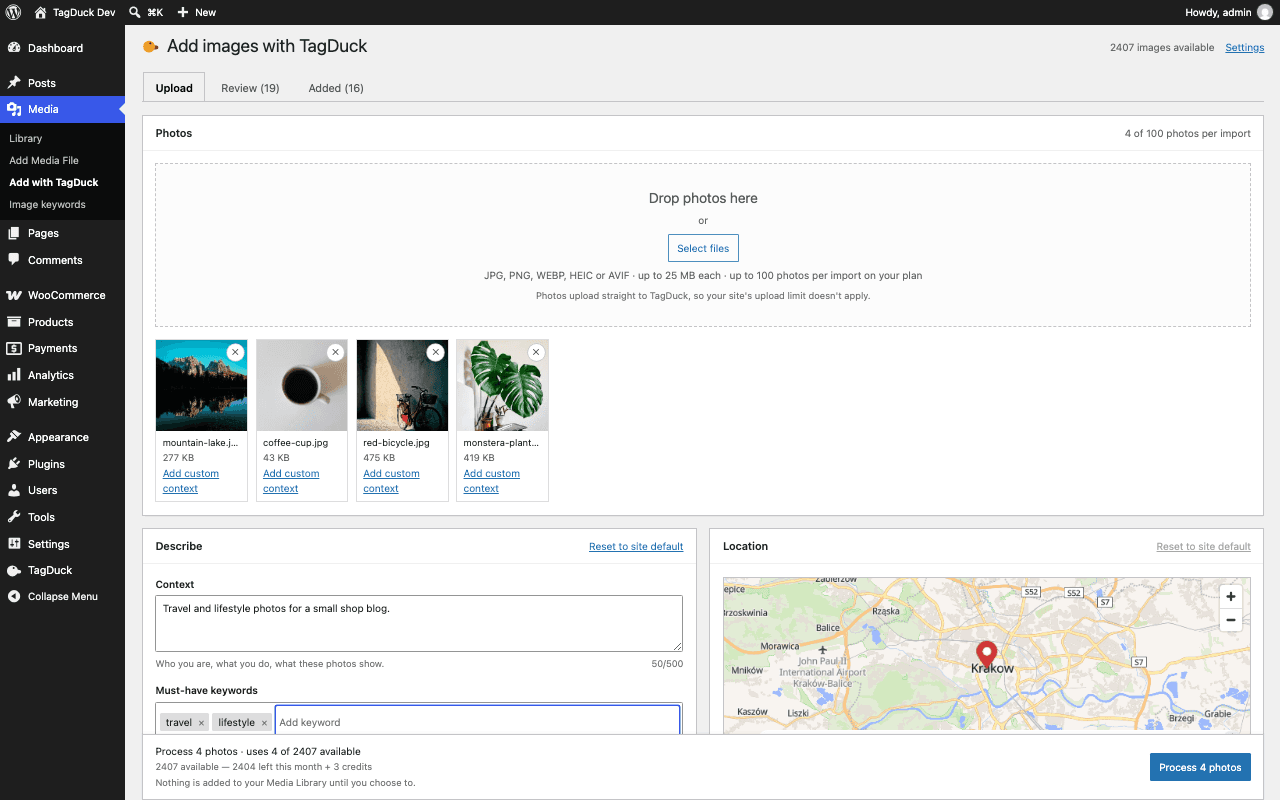
Task: Click the '4 of 100 photos per import' text
Action: tap(1187, 133)
